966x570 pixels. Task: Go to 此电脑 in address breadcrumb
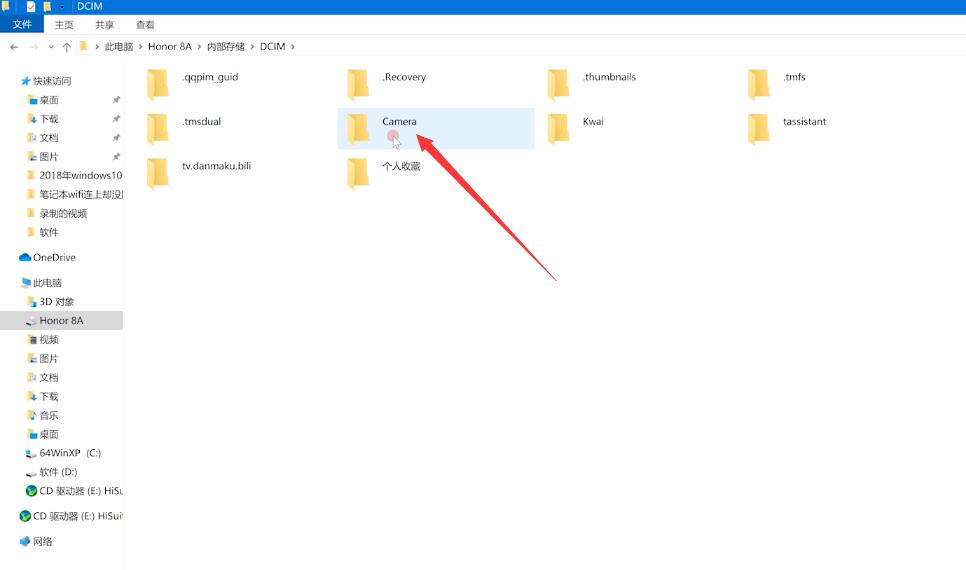click(119, 46)
